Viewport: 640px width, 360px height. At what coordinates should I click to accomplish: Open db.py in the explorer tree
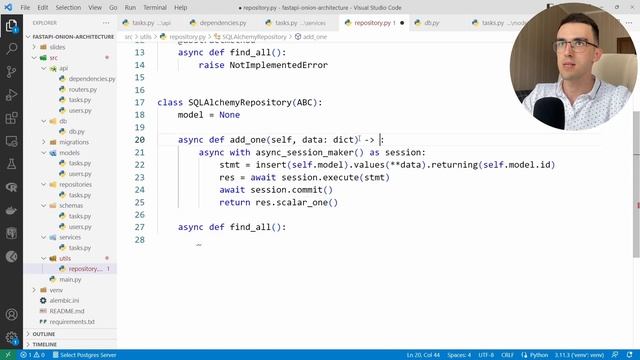pyautogui.click(x=76, y=131)
